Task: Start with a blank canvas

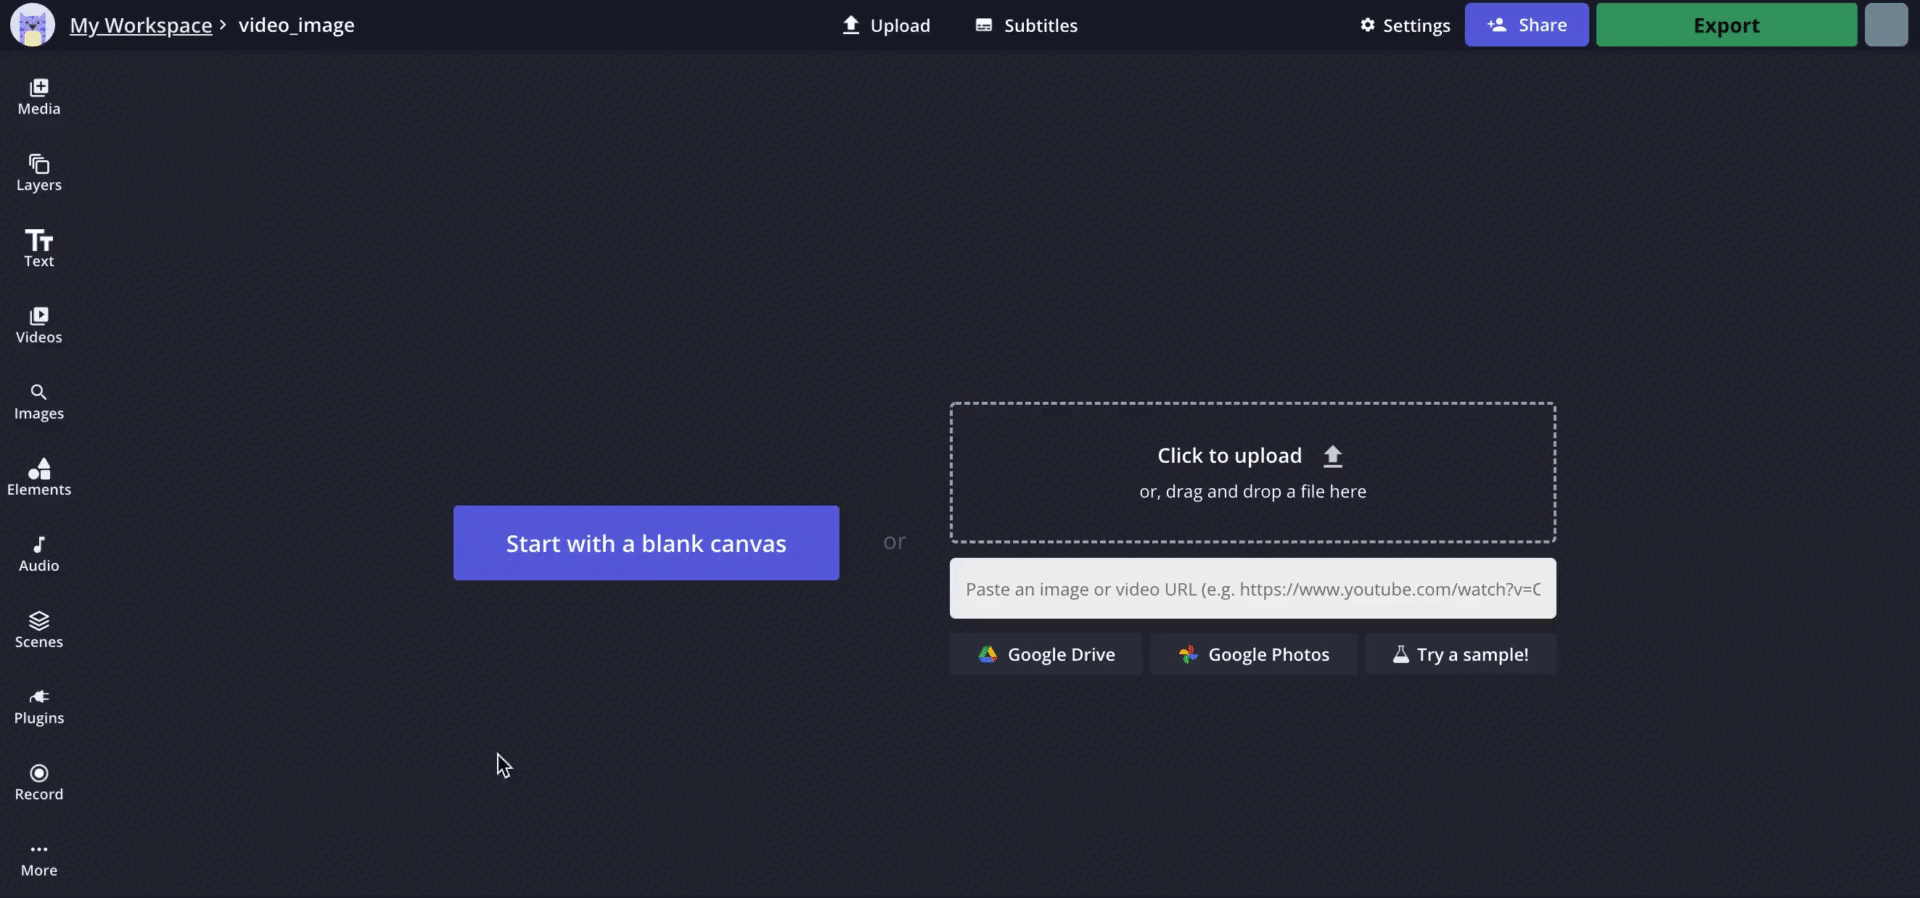Action: coord(646,543)
